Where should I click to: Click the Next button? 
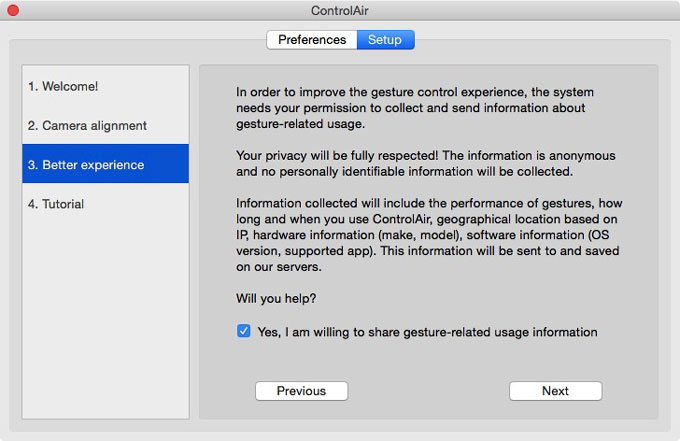click(x=556, y=391)
